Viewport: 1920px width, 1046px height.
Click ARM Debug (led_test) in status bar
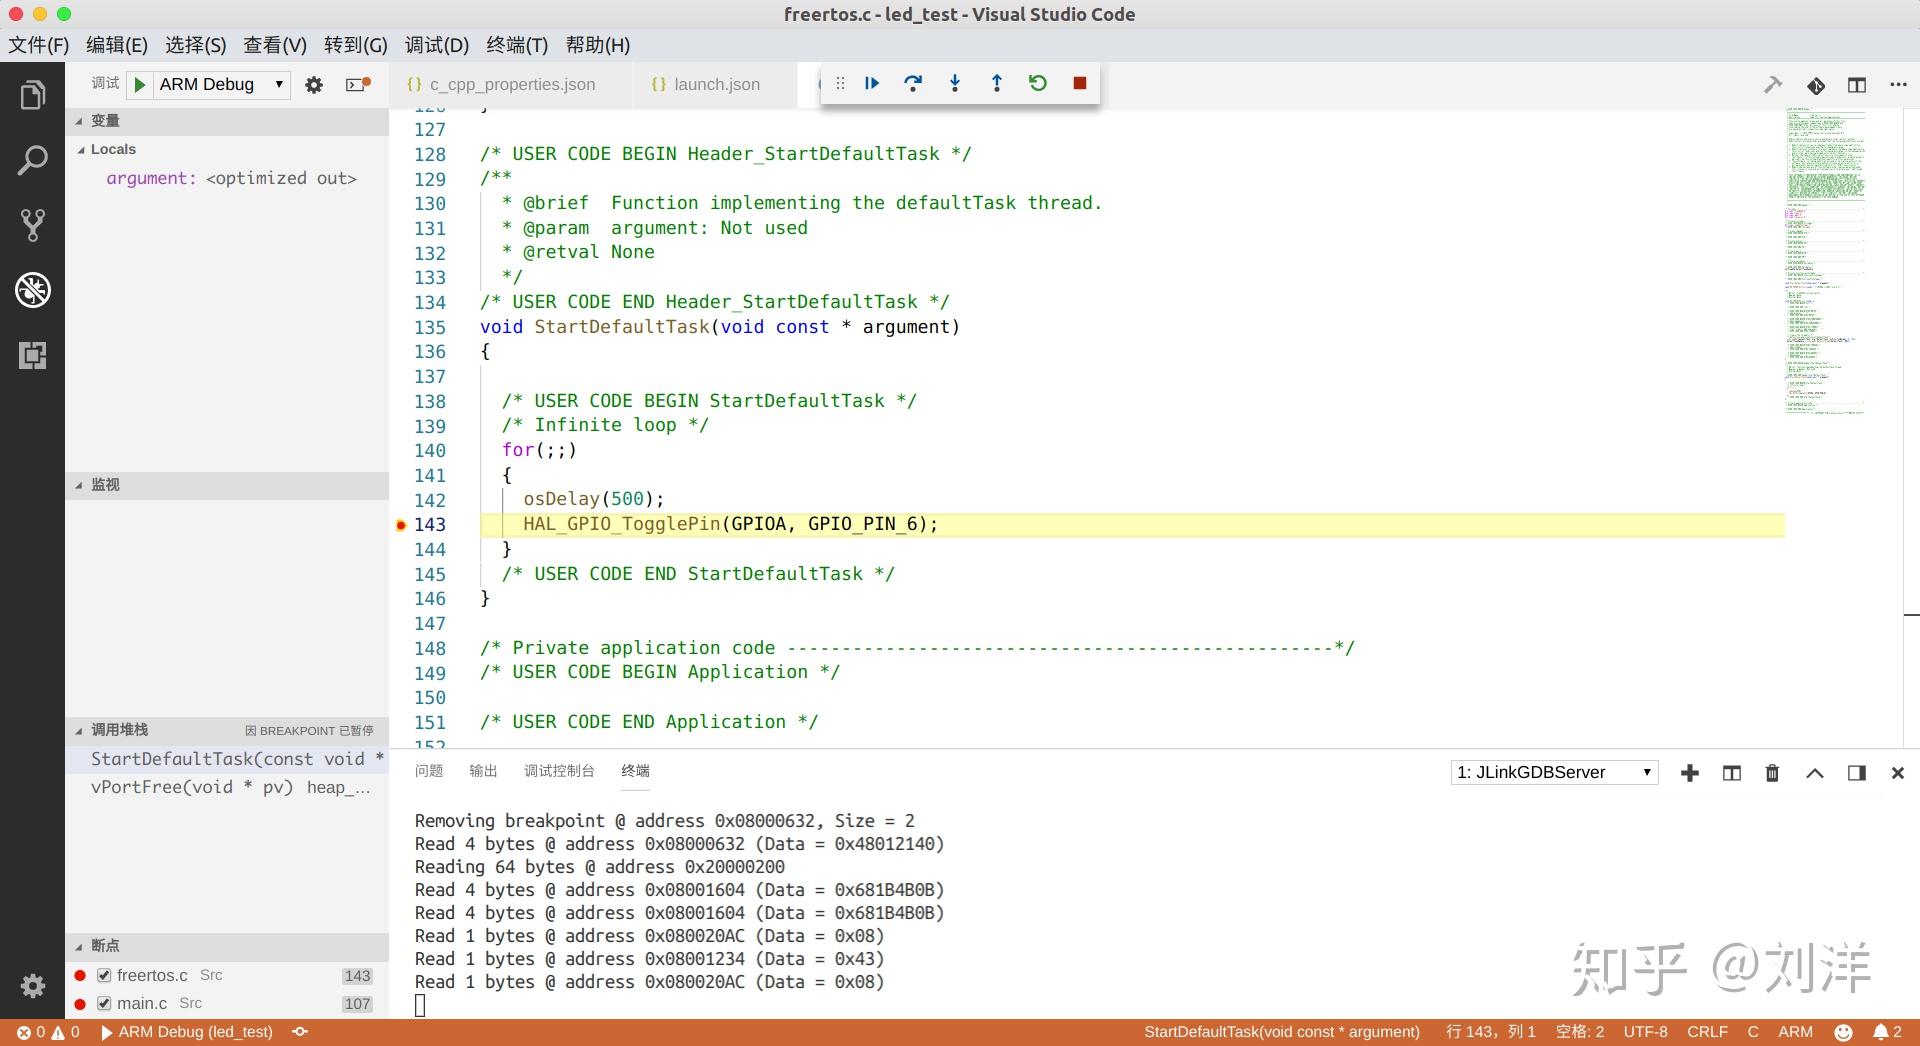click(187, 1032)
